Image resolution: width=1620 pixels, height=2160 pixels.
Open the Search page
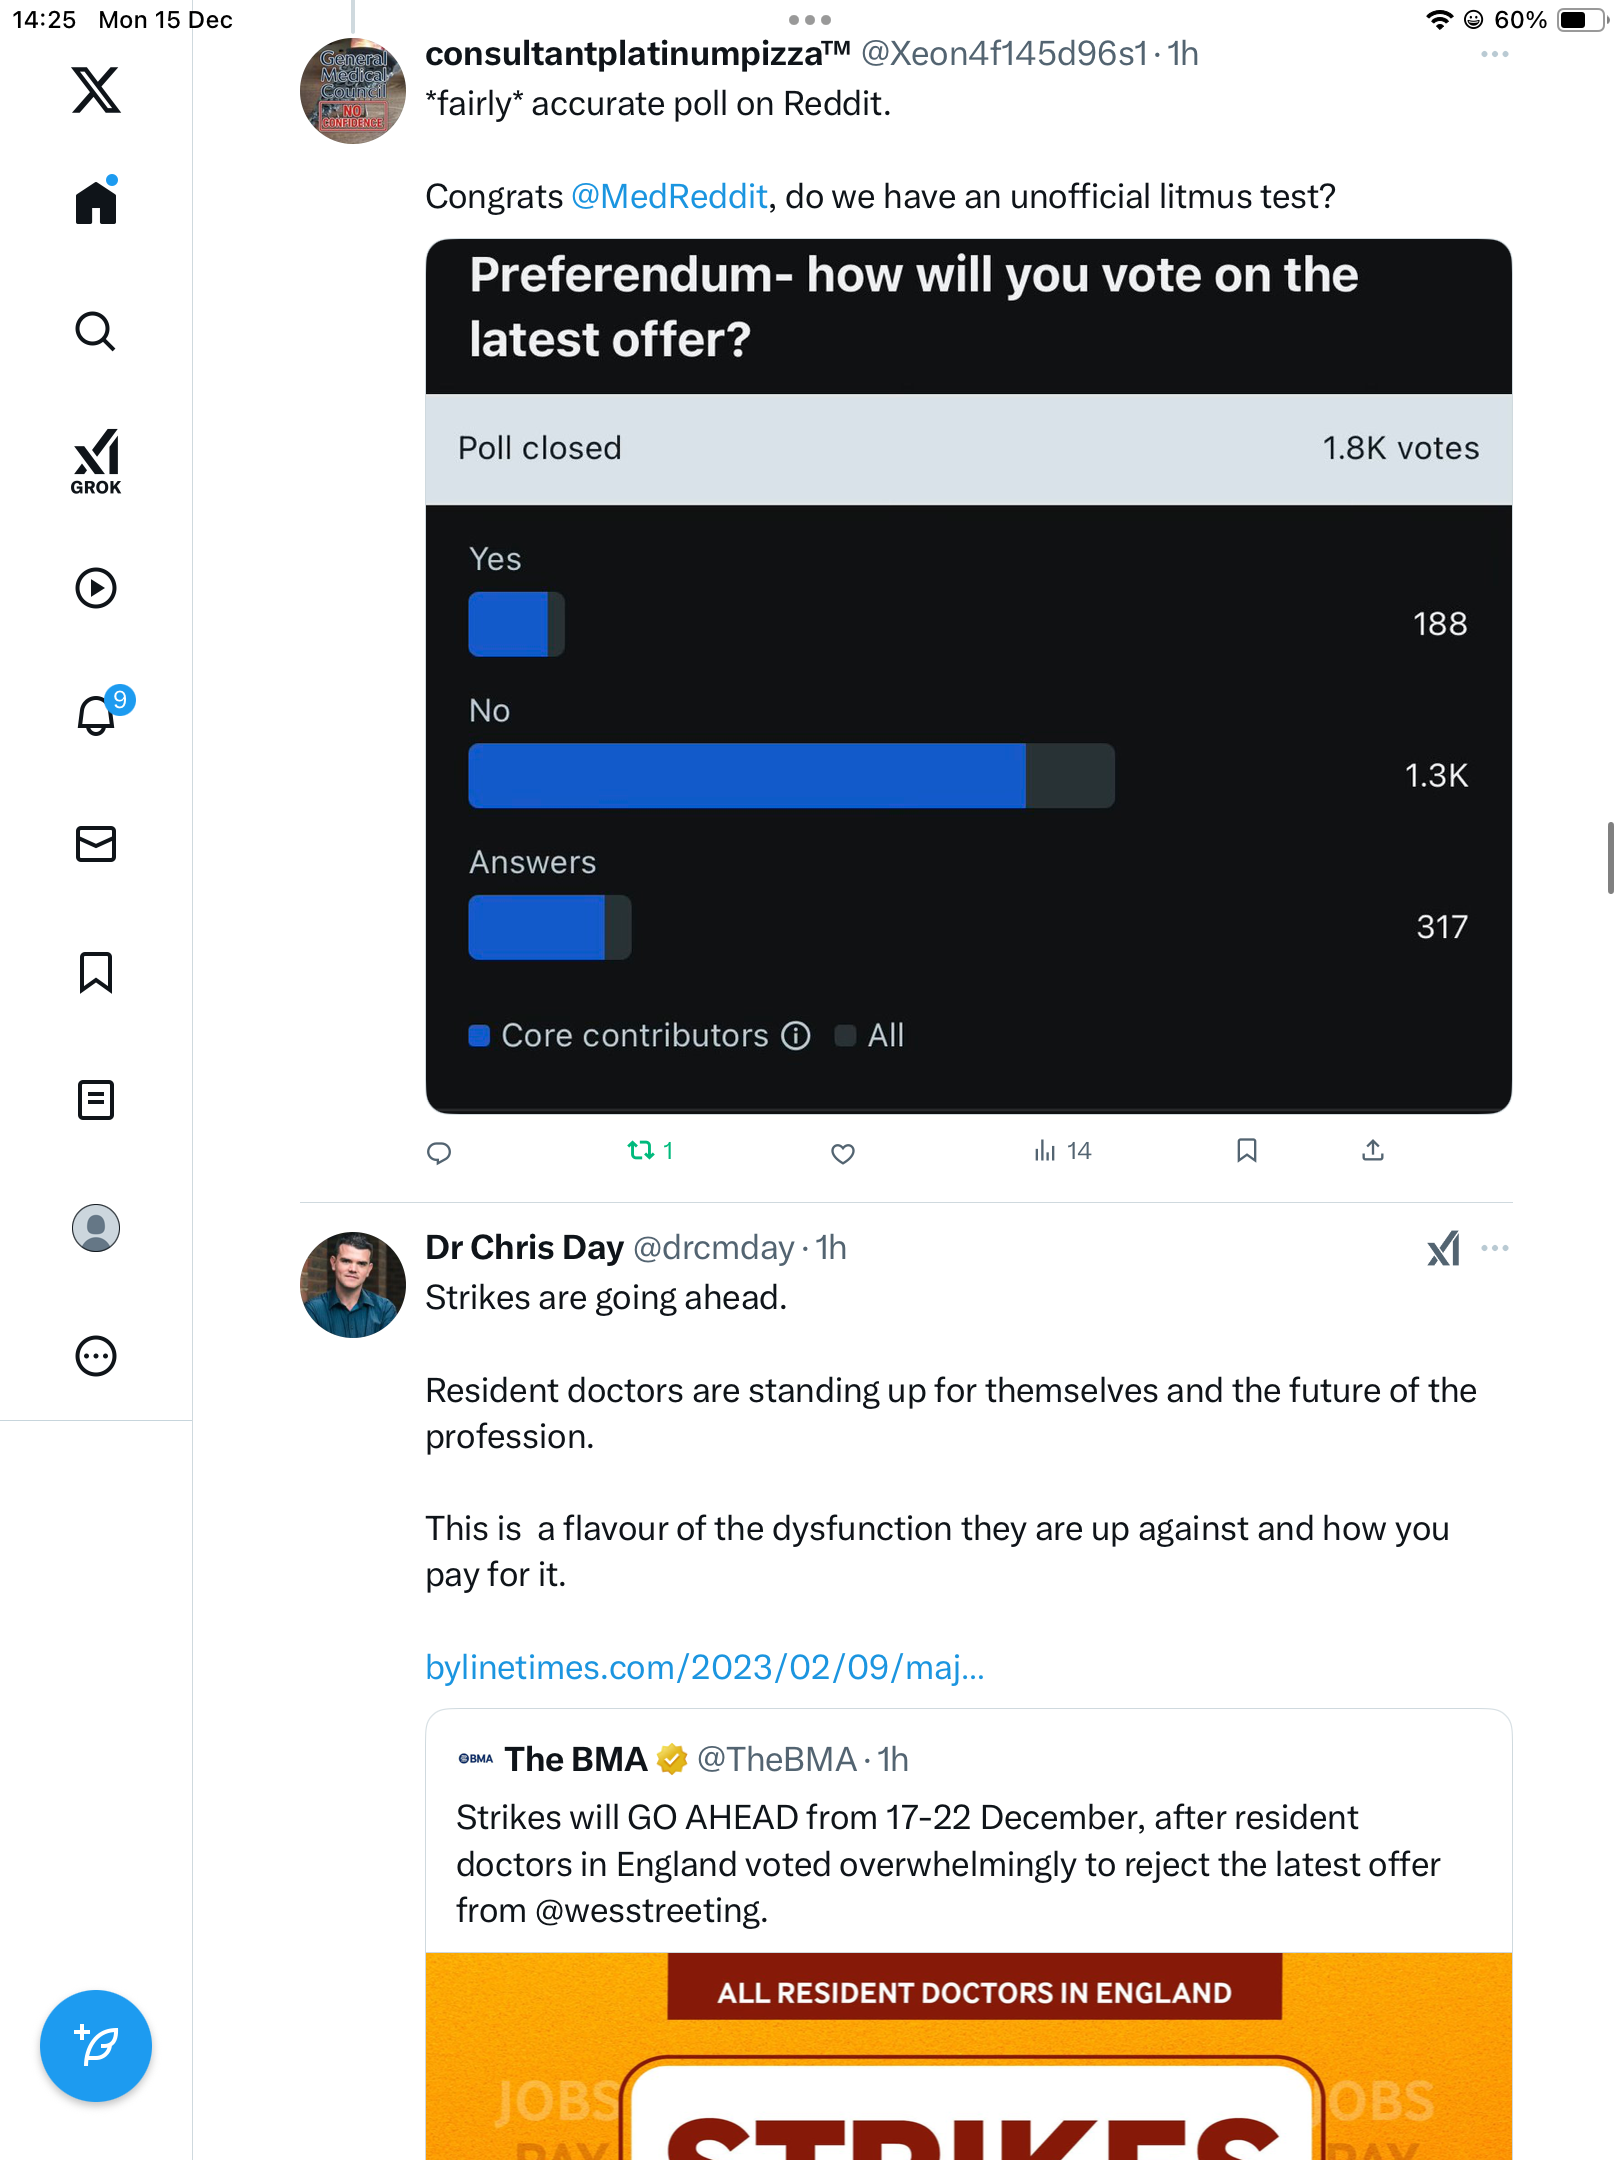click(x=96, y=331)
